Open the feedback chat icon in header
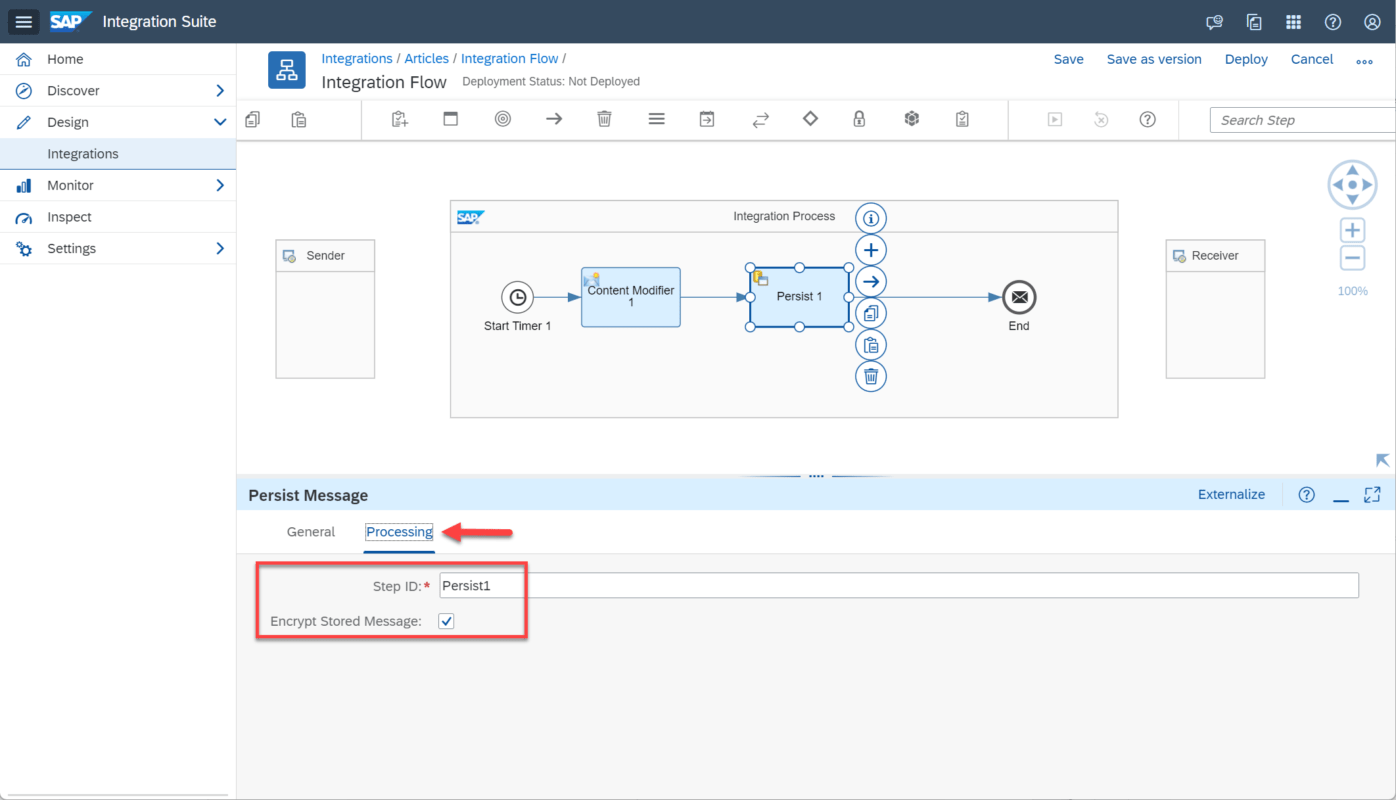This screenshot has height=800, width=1396. (x=1215, y=22)
